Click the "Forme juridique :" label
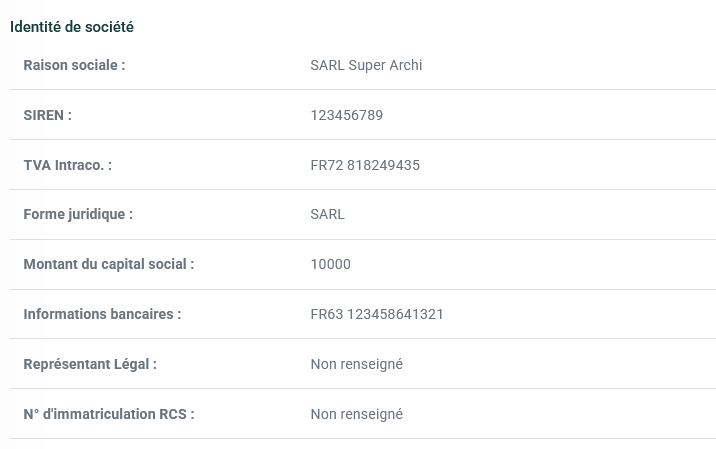 (x=78, y=214)
